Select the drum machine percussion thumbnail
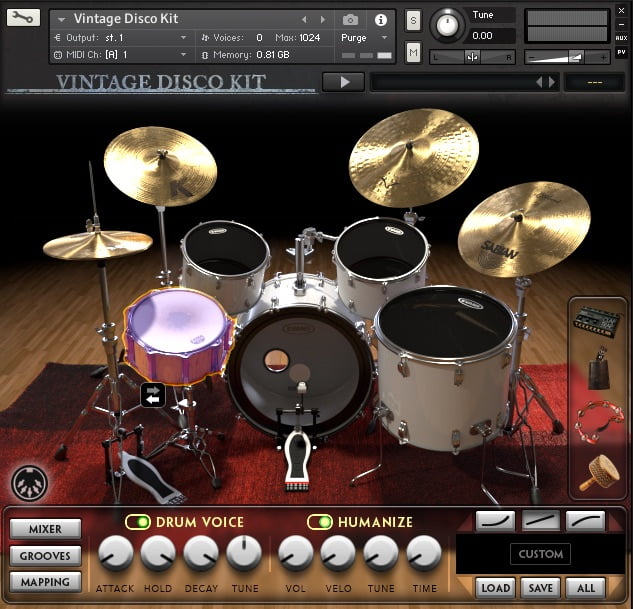Screen dimensions: 633x609 (x=597, y=321)
